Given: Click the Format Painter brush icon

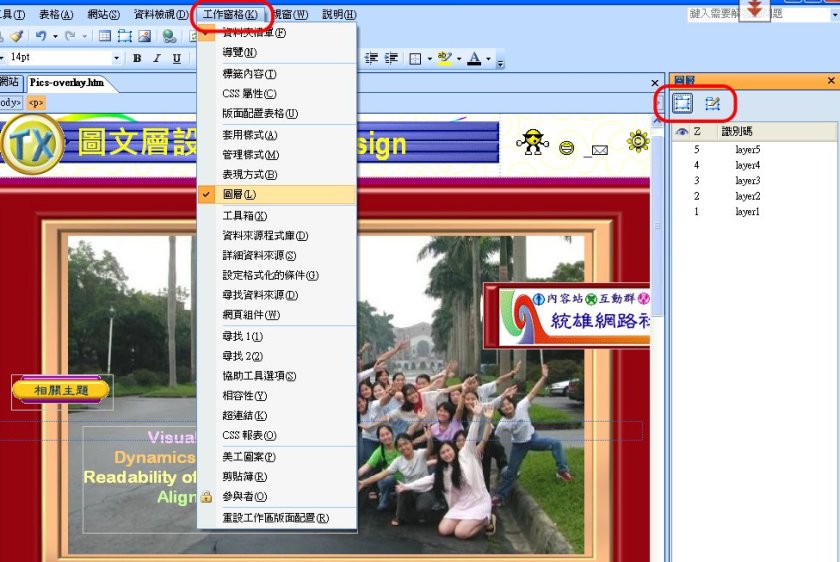Looking at the screenshot, I should [x=16, y=36].
